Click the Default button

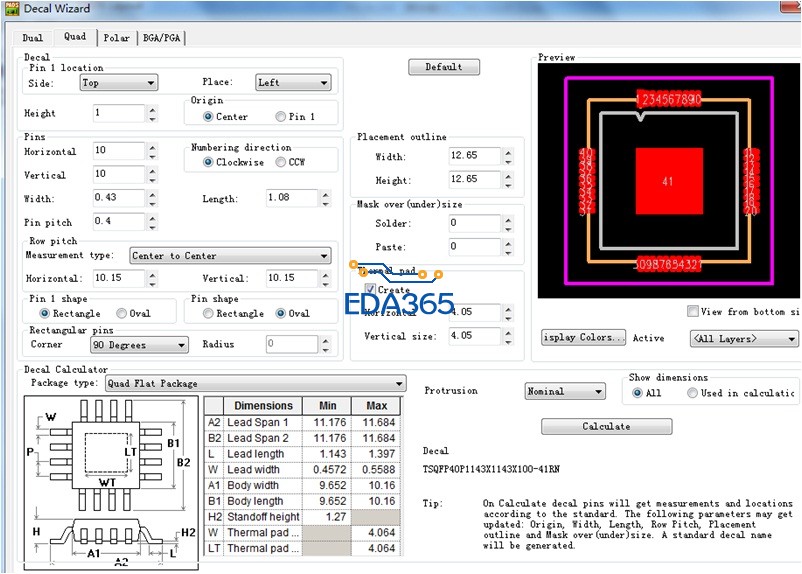(443, 67)
